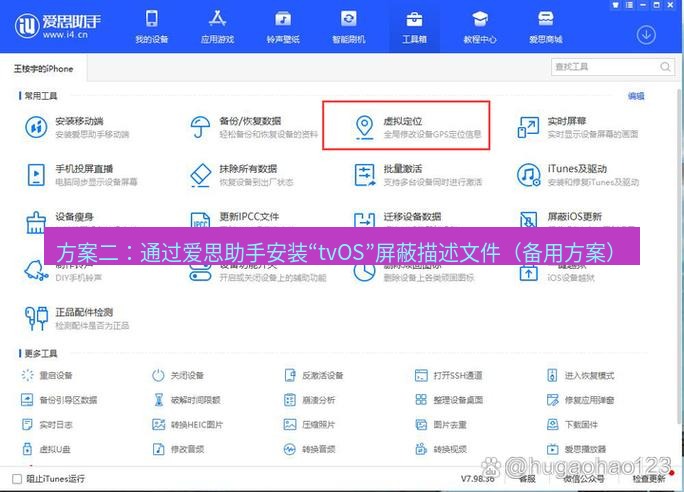Screen dimensions: 684x492
Task: Switch to the 我的设备 tab
Action: pyautogui.click(x=151, y=27)
